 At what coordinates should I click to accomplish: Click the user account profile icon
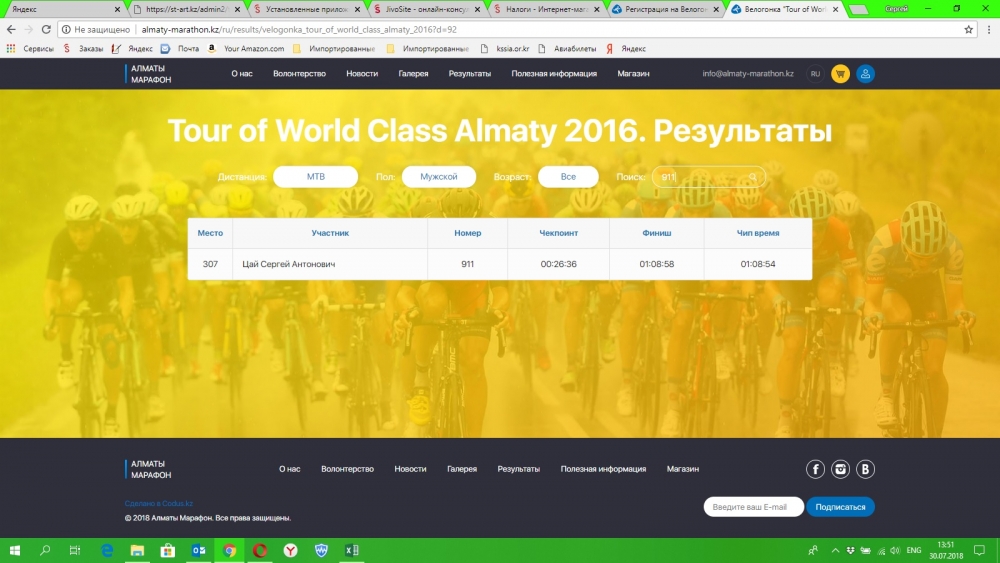point(865,74)
